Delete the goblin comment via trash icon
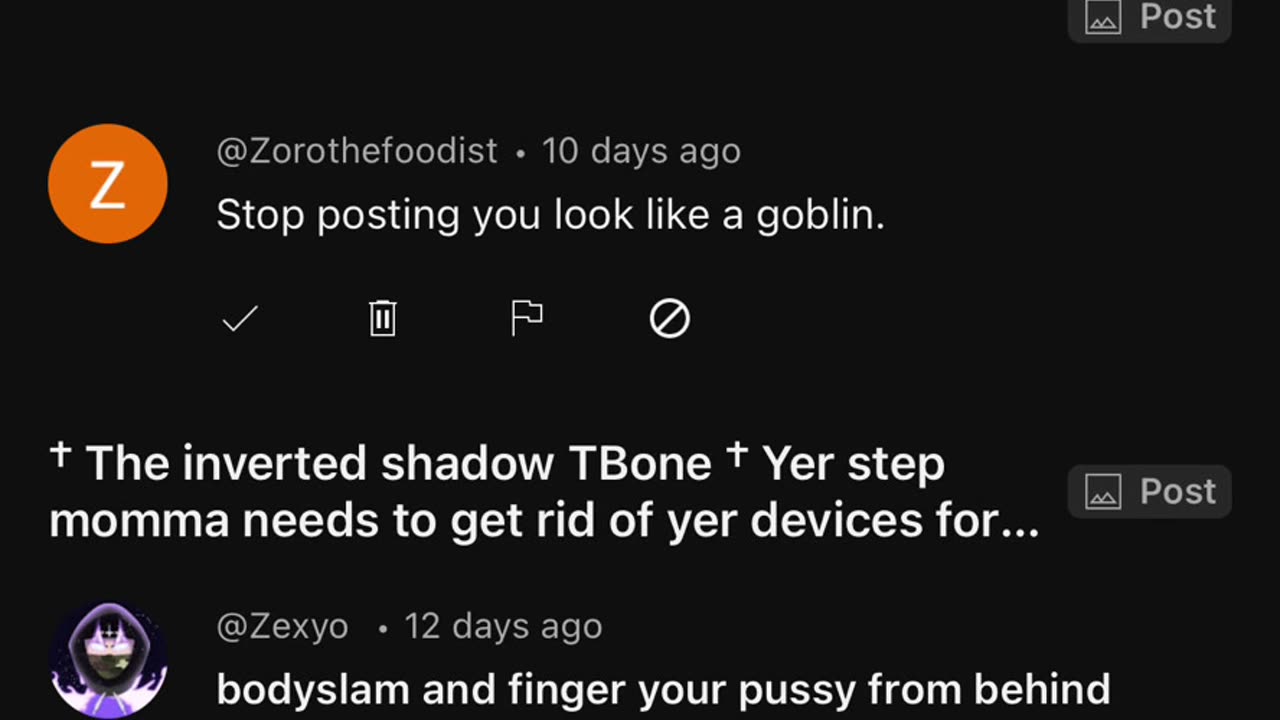Image resolution: width=1280 pixels, height=720 pixels. pyautogui.click(x=383, y=319)
